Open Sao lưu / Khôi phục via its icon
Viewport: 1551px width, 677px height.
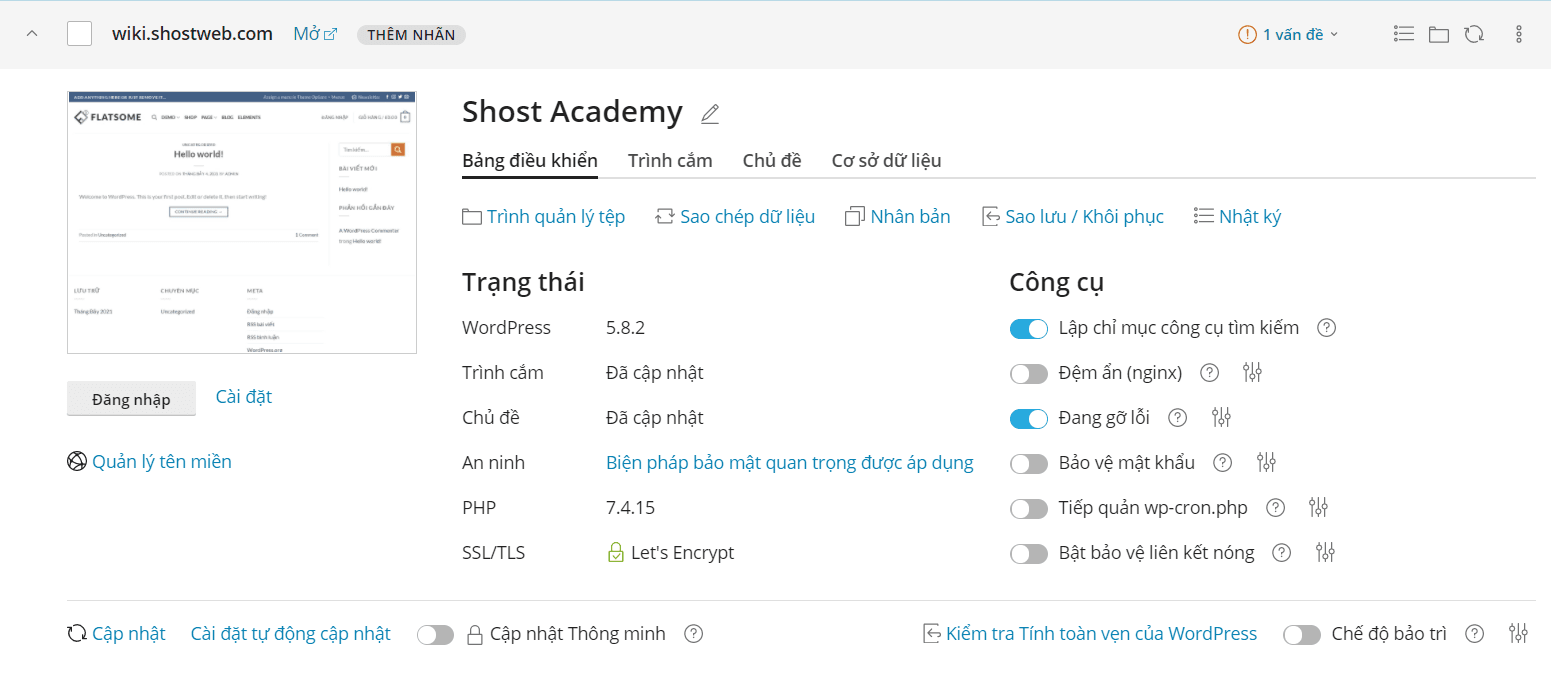990,215
